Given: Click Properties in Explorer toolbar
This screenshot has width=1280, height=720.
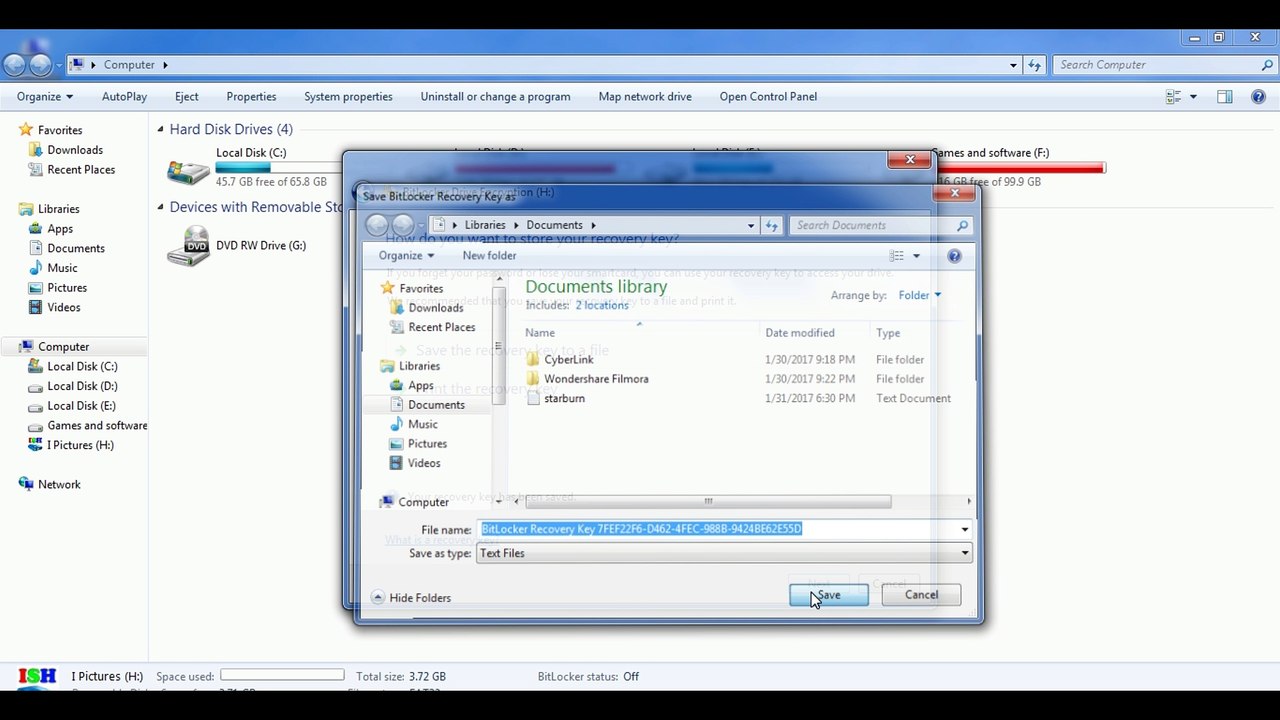Looking at the screenshot, I should tap(251, 97).
